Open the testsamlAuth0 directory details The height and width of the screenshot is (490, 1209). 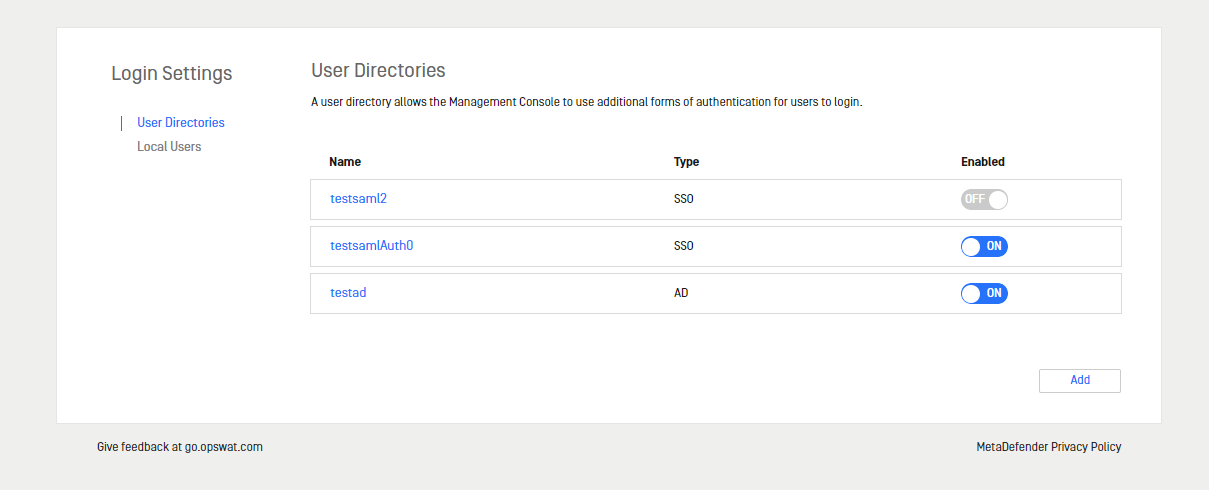(x=371, y=246)
